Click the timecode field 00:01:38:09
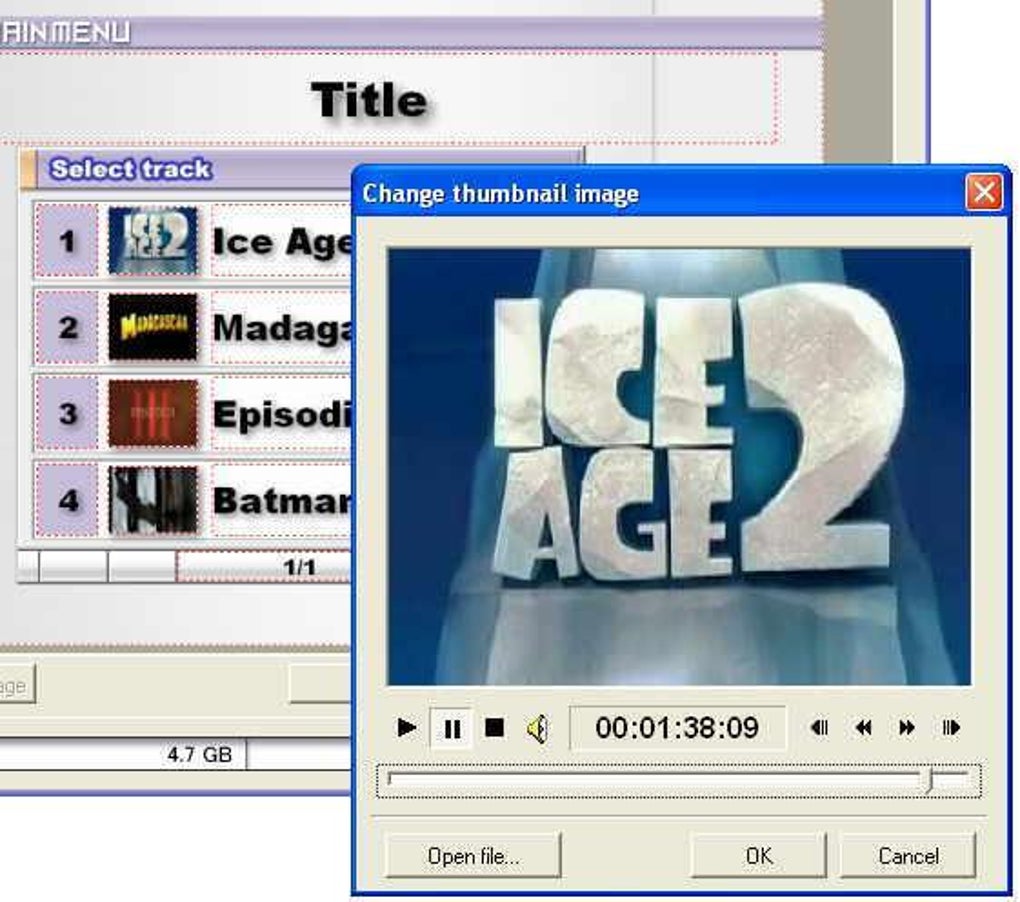Viewport: 1020px width, 902px height. click(677, 728)
